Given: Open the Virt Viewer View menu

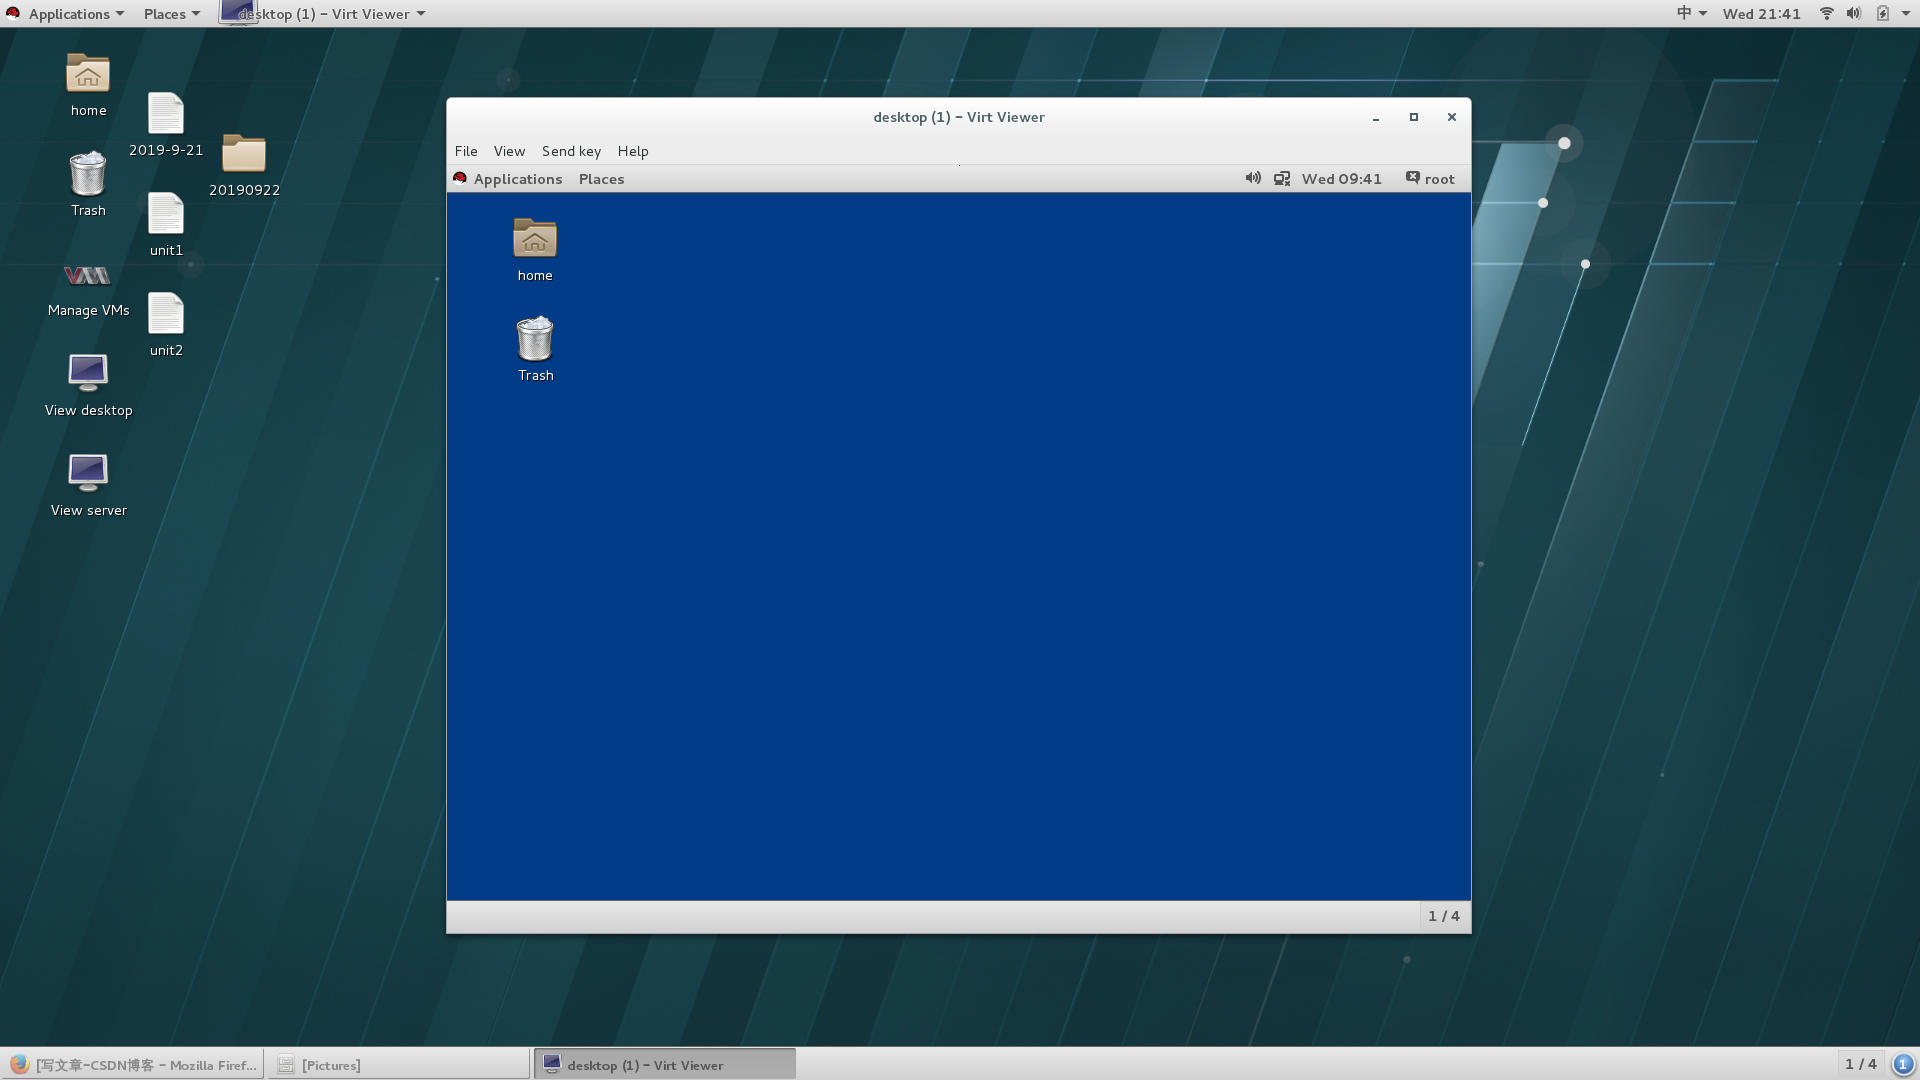Looking at the screenshot, I should 509,151.
